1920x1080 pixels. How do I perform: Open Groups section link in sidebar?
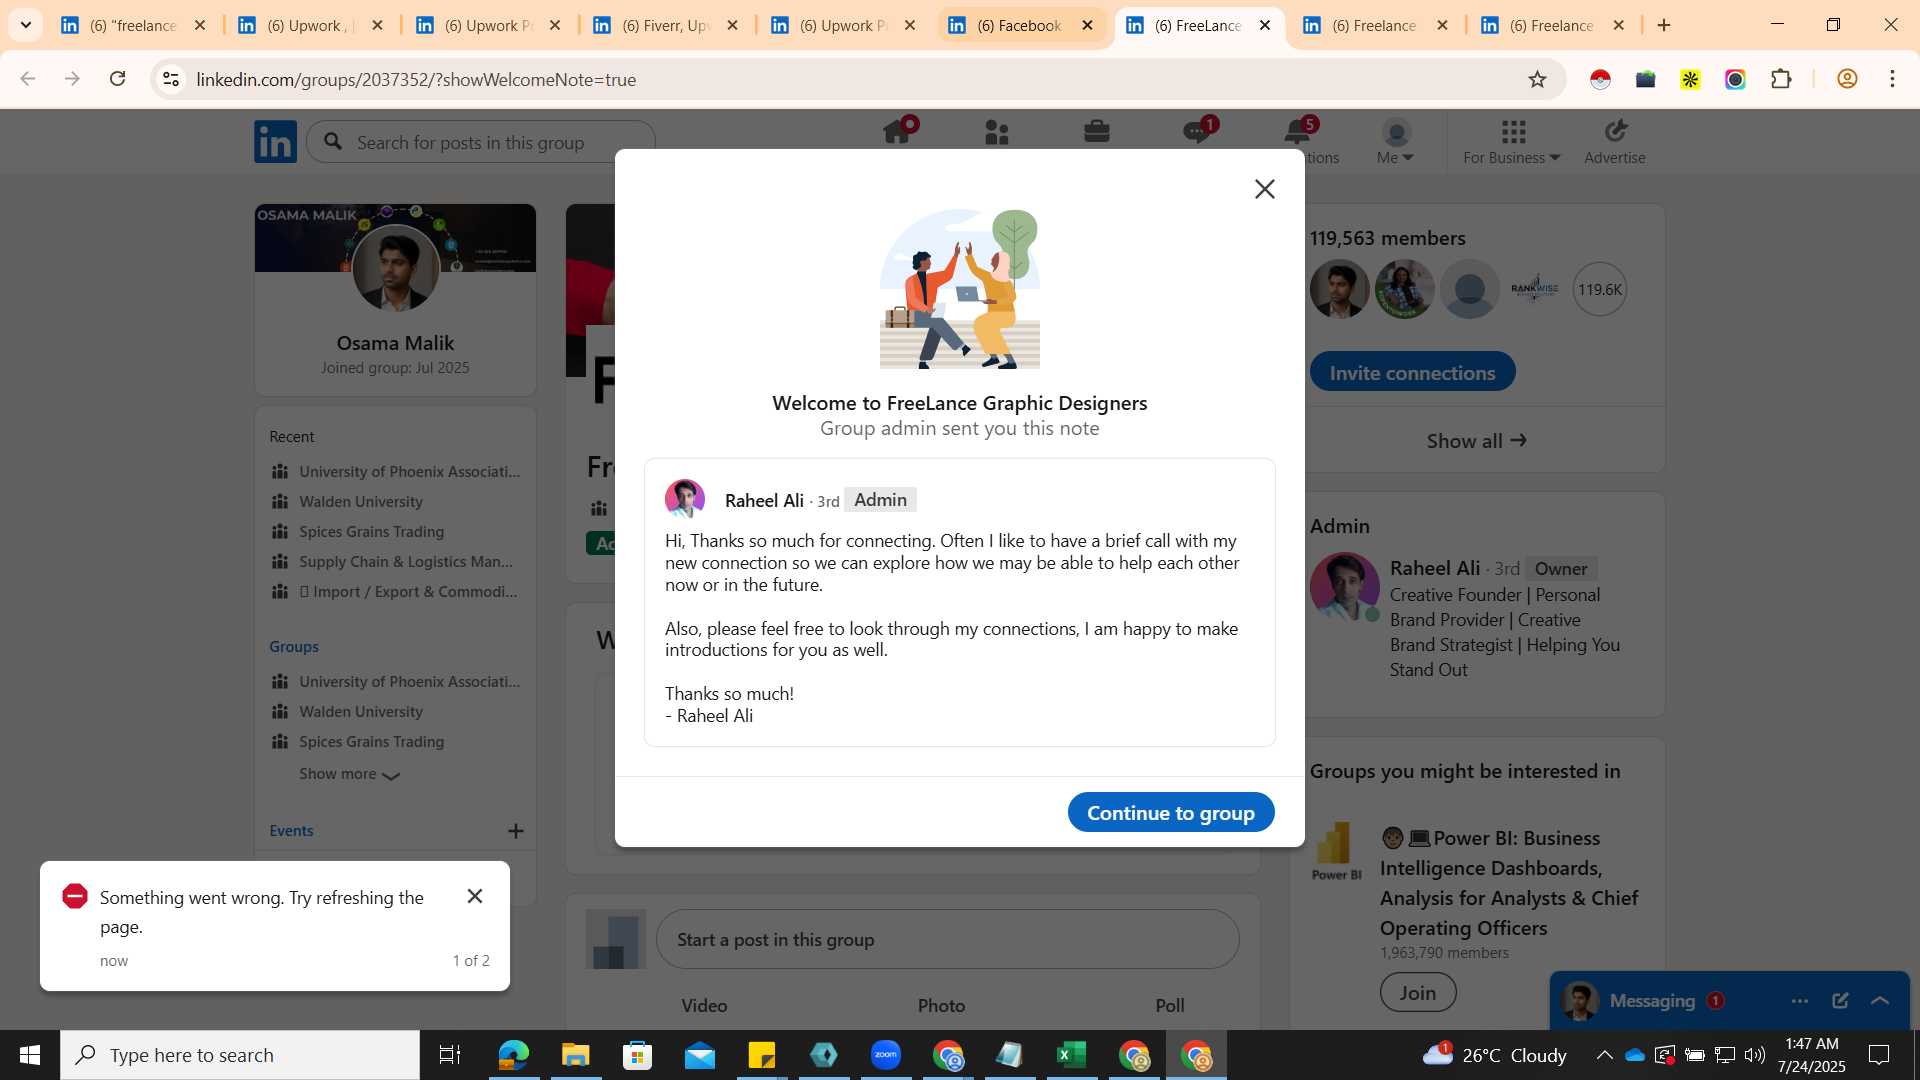[x=294, y=647]
